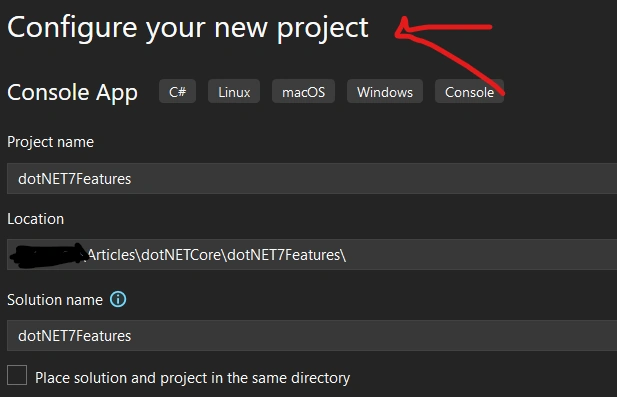Click the Articles segment in Location path
The image size is (617, 397).
[112, 255]
